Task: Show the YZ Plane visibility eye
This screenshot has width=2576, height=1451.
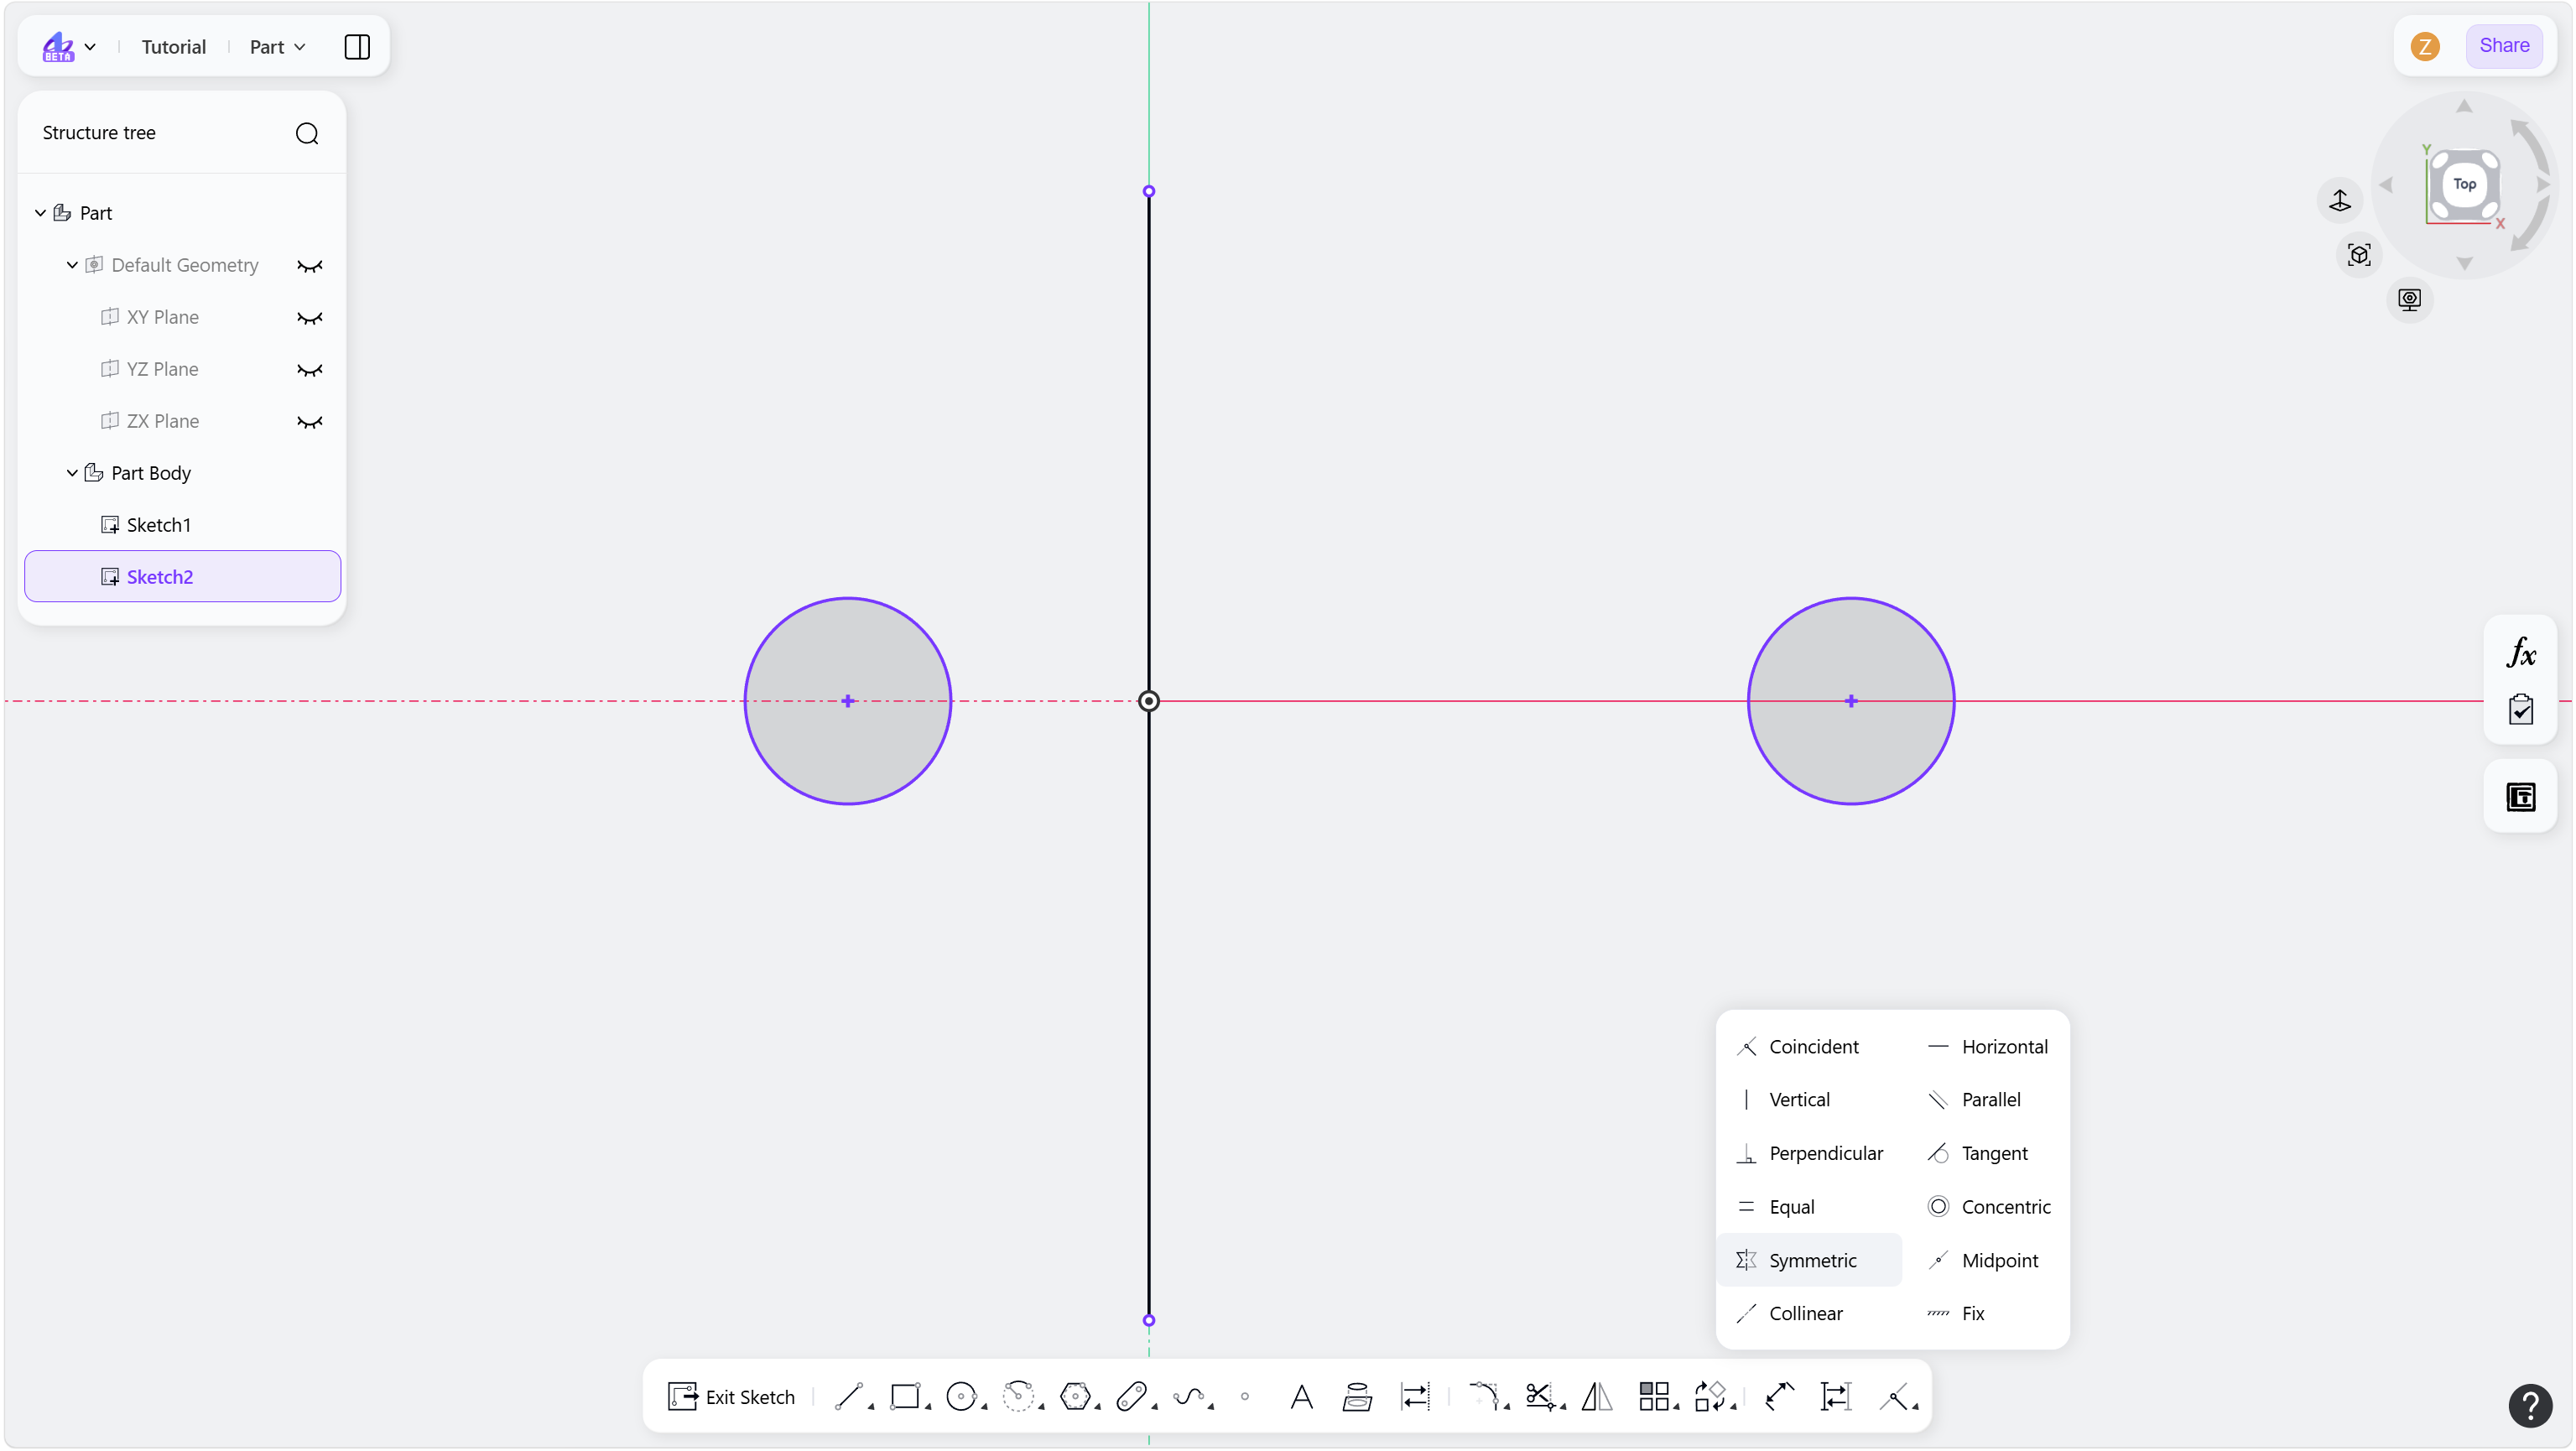Action: pos(310,370)
